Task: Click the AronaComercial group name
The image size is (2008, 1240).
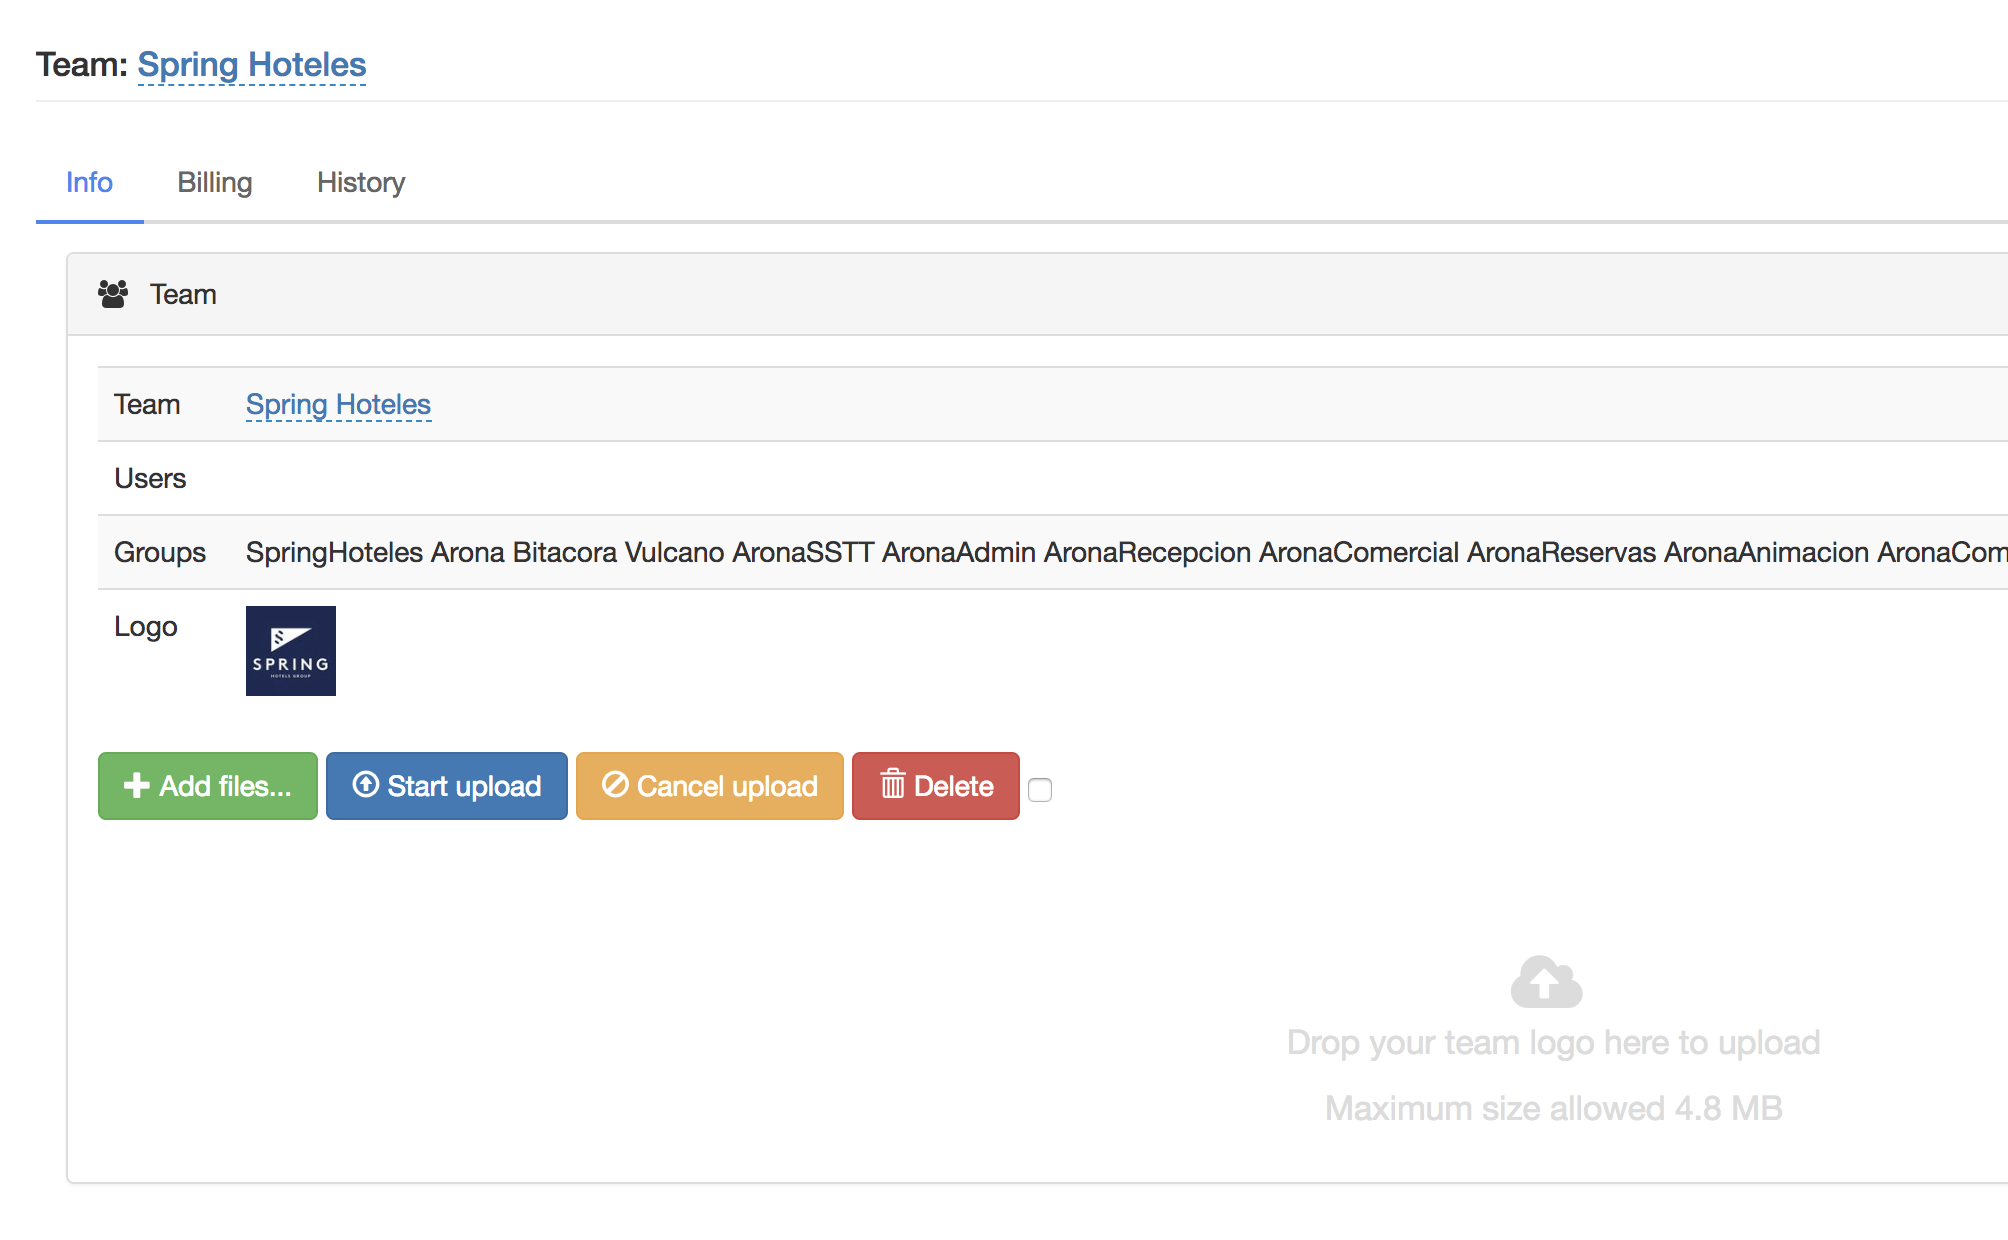Action: pyautogui.click(x=1359, y=552)
